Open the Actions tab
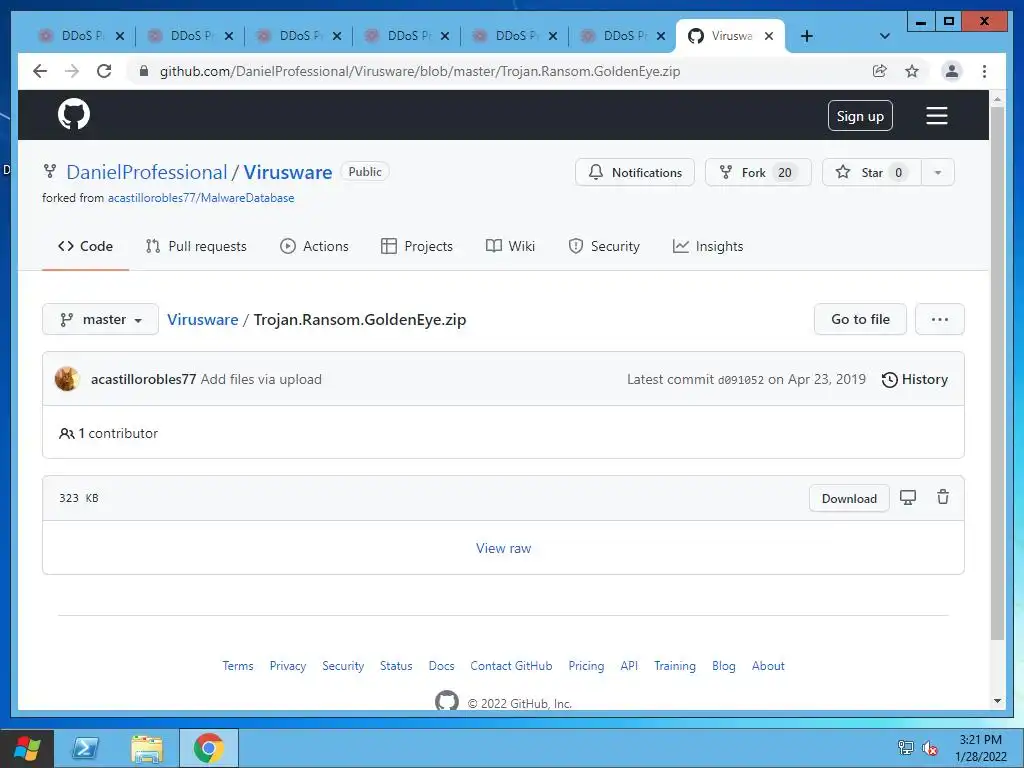The image size is (1024, 768). click(x=314, y=246)
